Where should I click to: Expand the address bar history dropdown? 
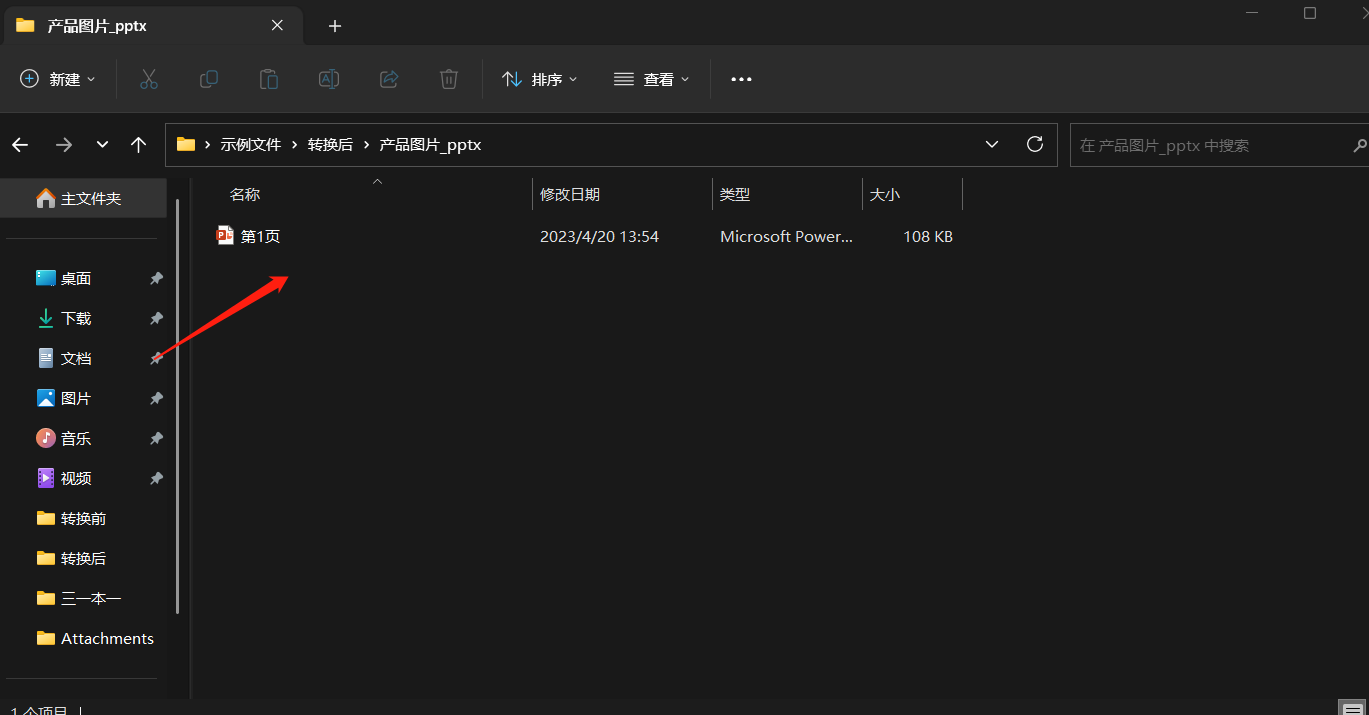(x=992, y=145)
